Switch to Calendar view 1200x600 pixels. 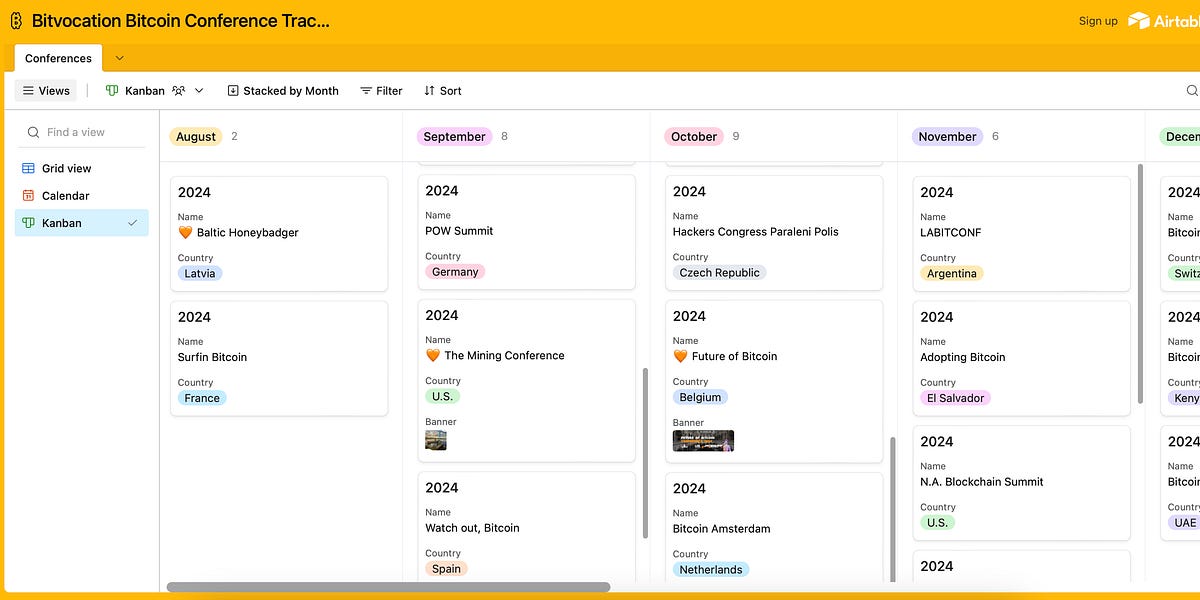click(82, 196)
